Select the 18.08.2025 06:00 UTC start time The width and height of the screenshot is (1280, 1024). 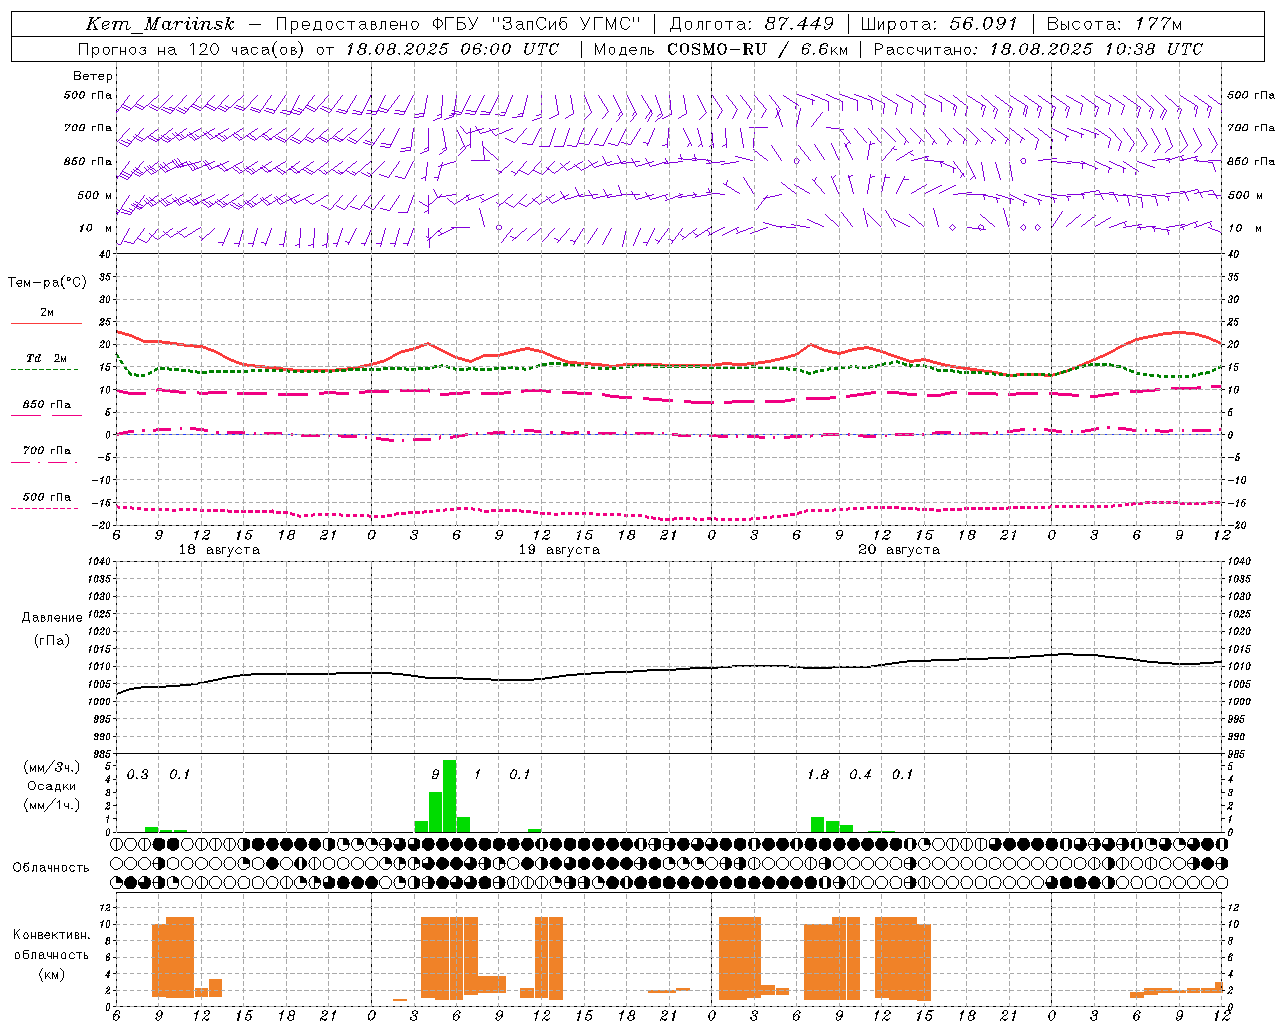click(x=452, y=49)
